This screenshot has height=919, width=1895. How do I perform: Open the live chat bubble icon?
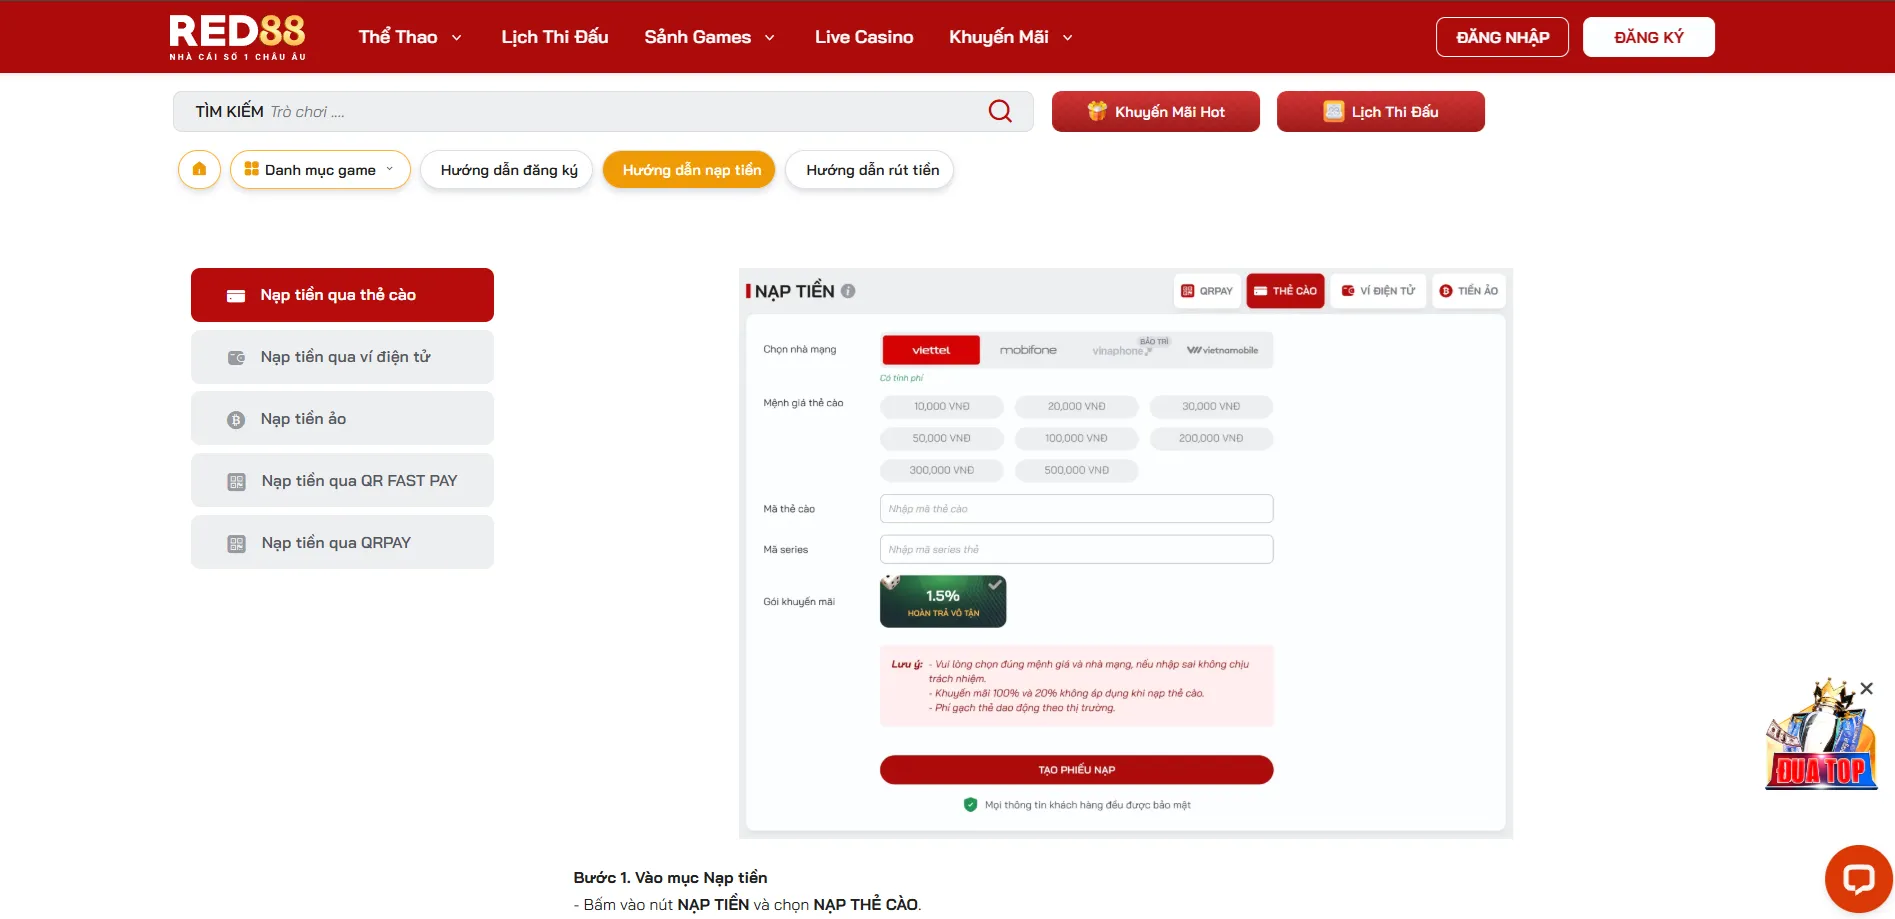point(1858,879)
